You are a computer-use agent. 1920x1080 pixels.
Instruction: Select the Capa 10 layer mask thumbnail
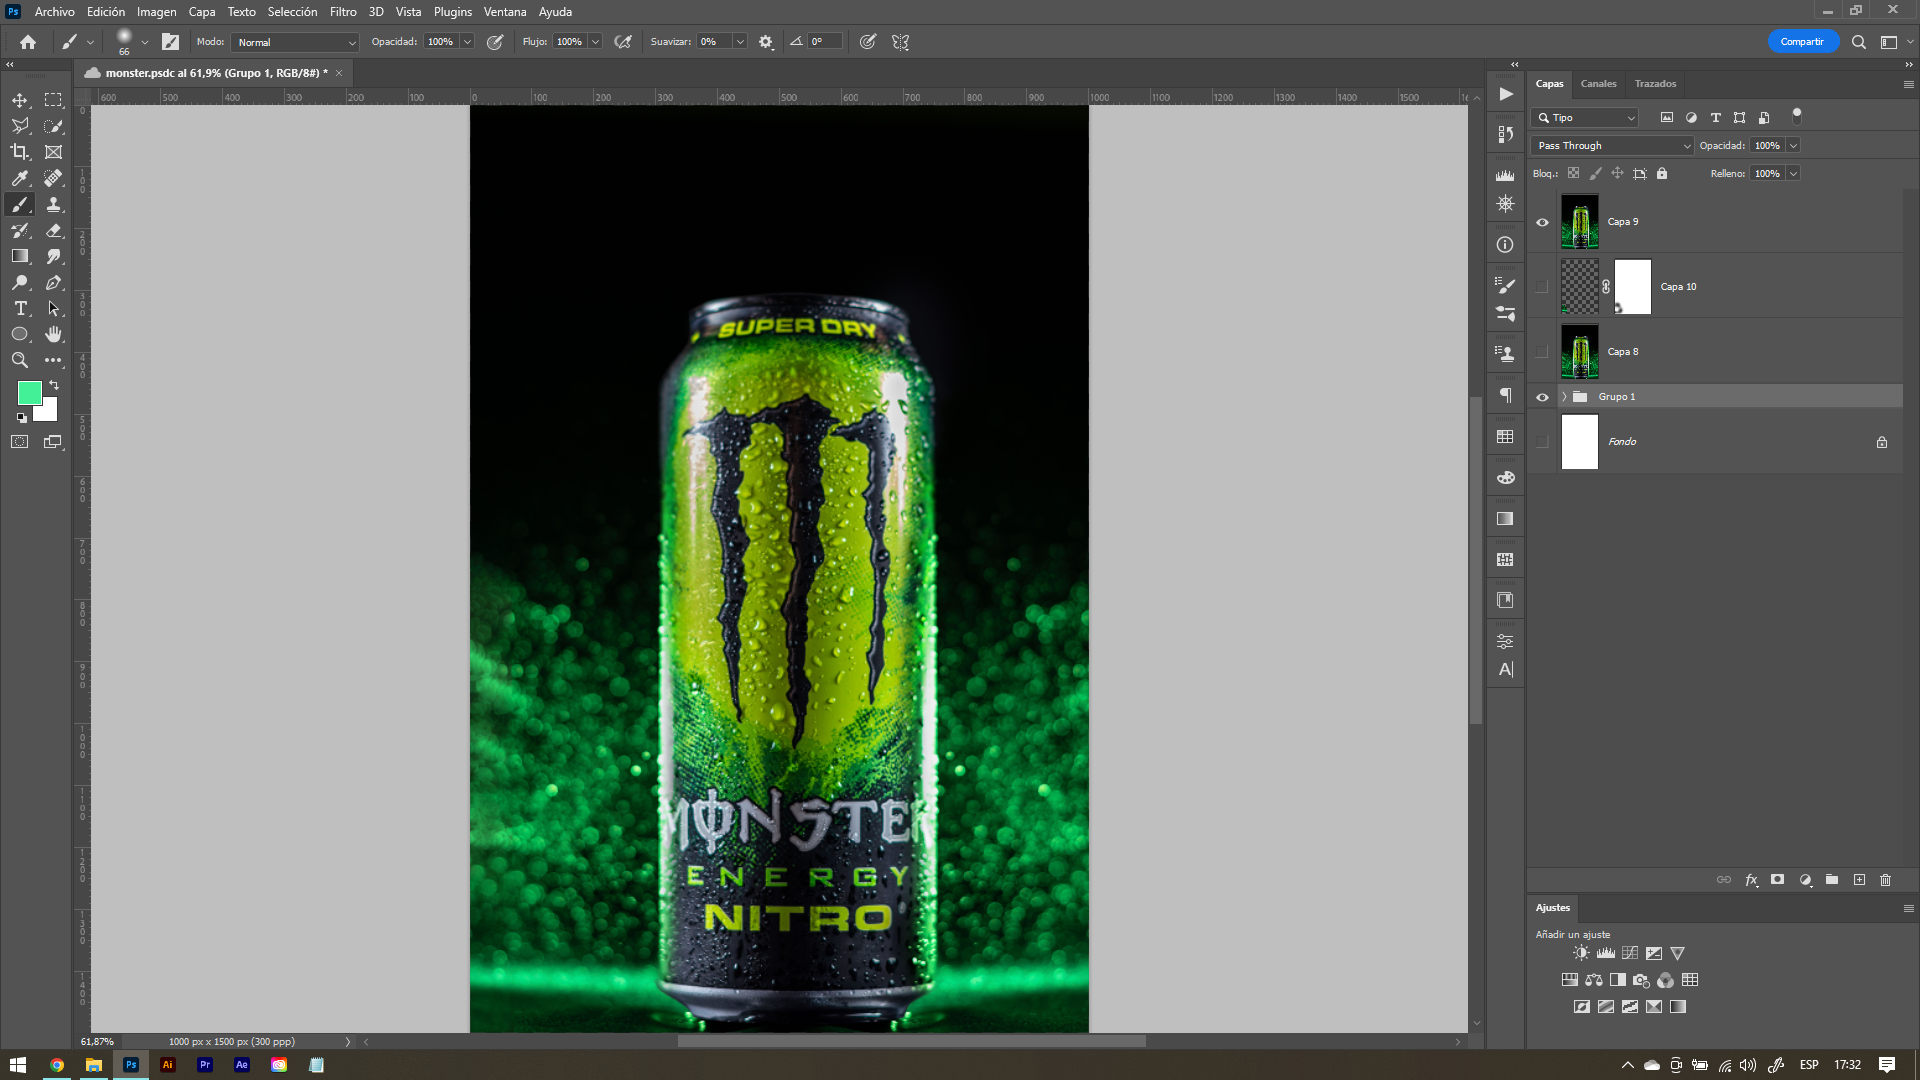coord(1632,287)
